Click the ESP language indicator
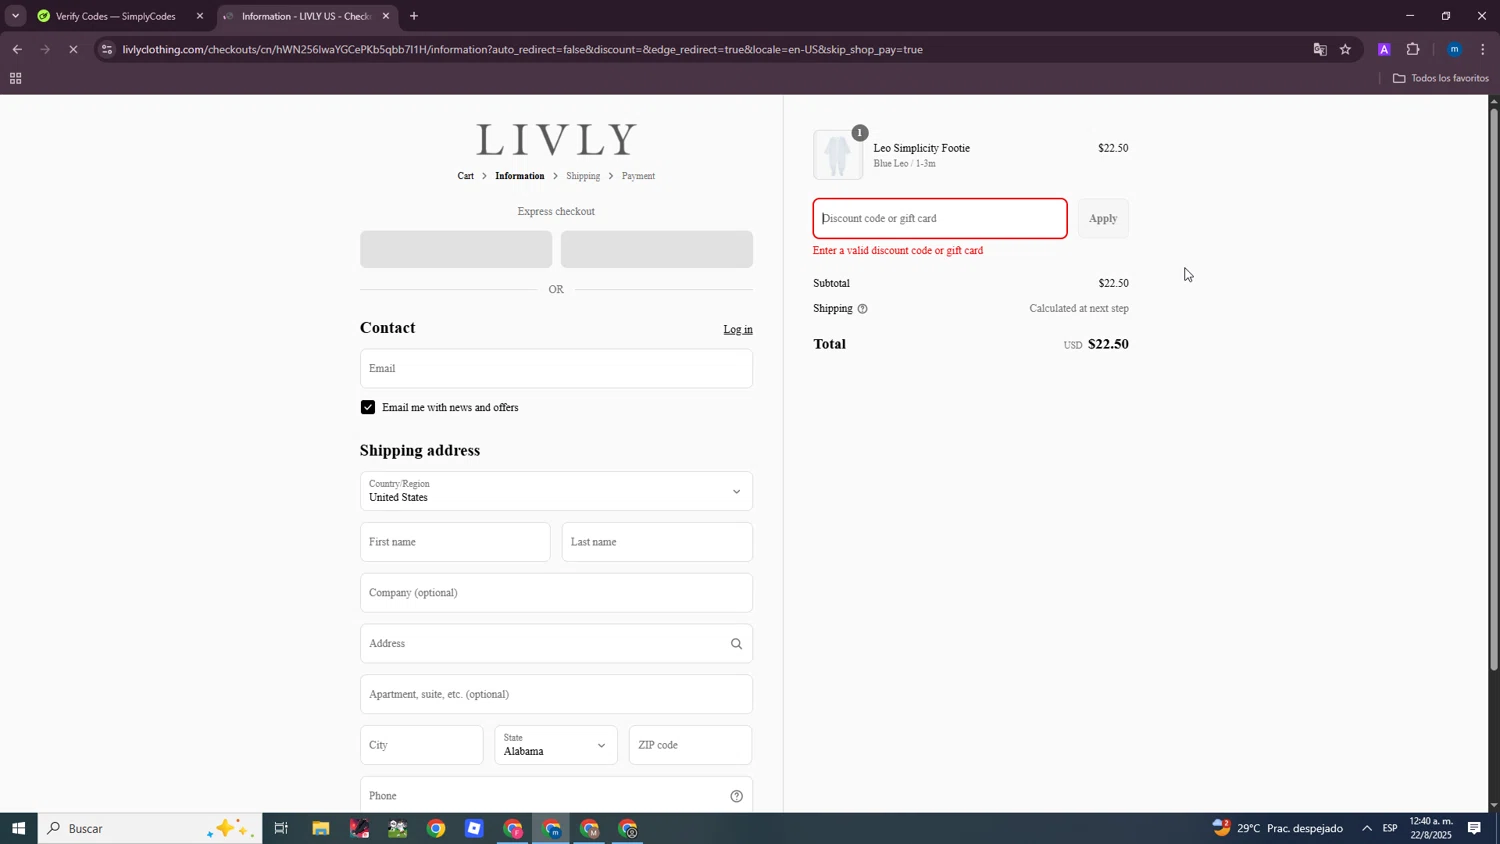 [x=1390, y=828]
